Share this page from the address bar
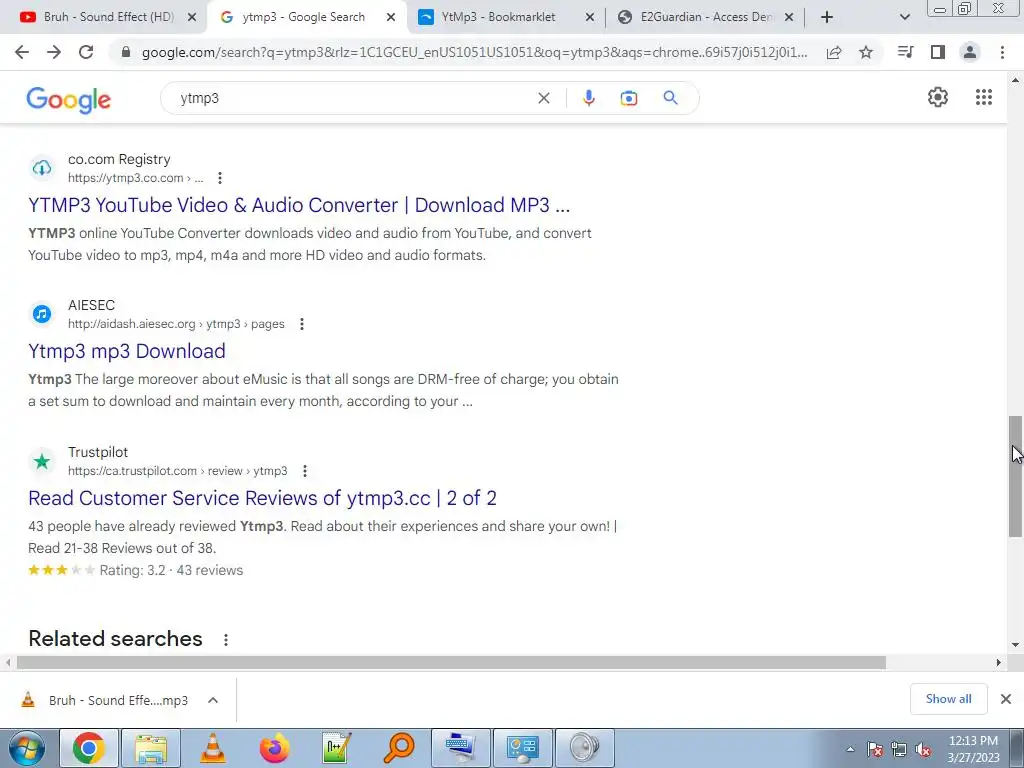The image size is (1024, 768). pos(834,52)
